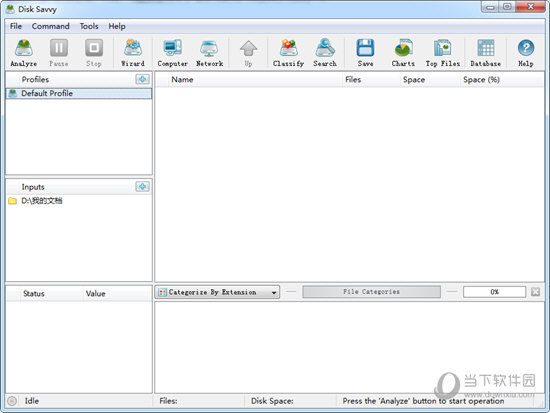Click the folder icon of D:\我的文档
Screen dimensions: 550x413
point(12,201)
